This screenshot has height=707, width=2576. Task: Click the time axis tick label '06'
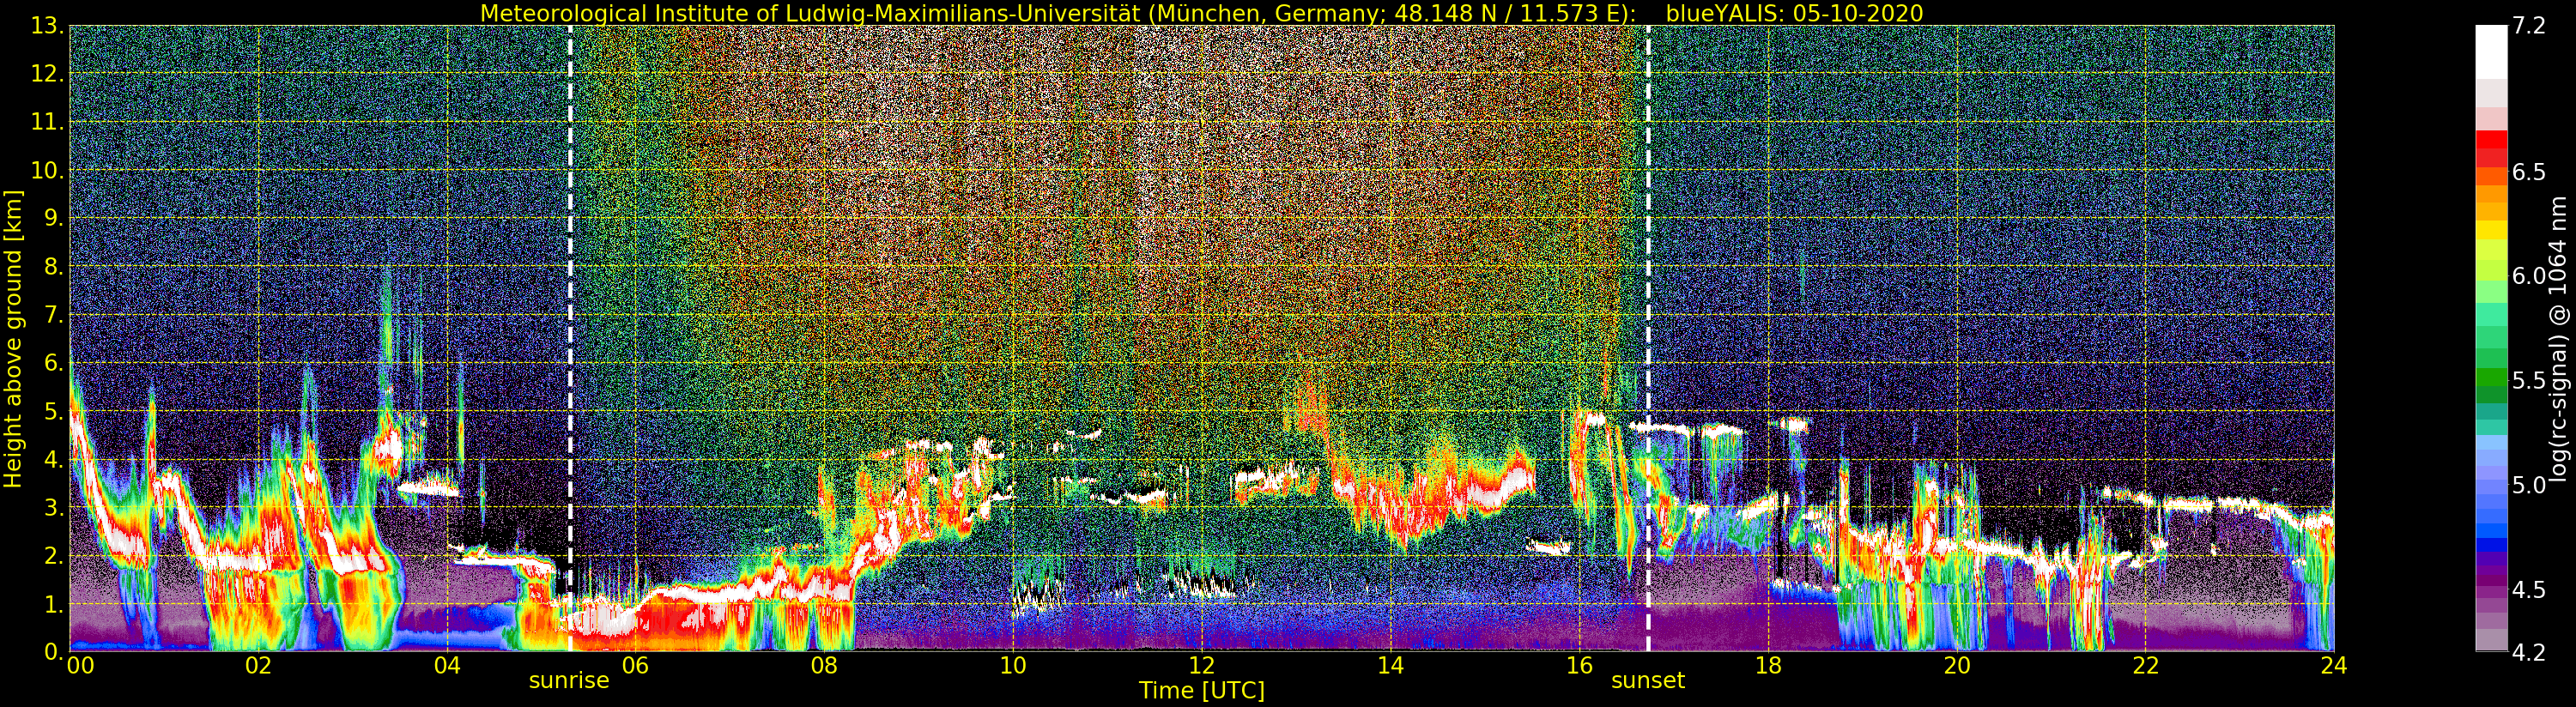[636, 666]
